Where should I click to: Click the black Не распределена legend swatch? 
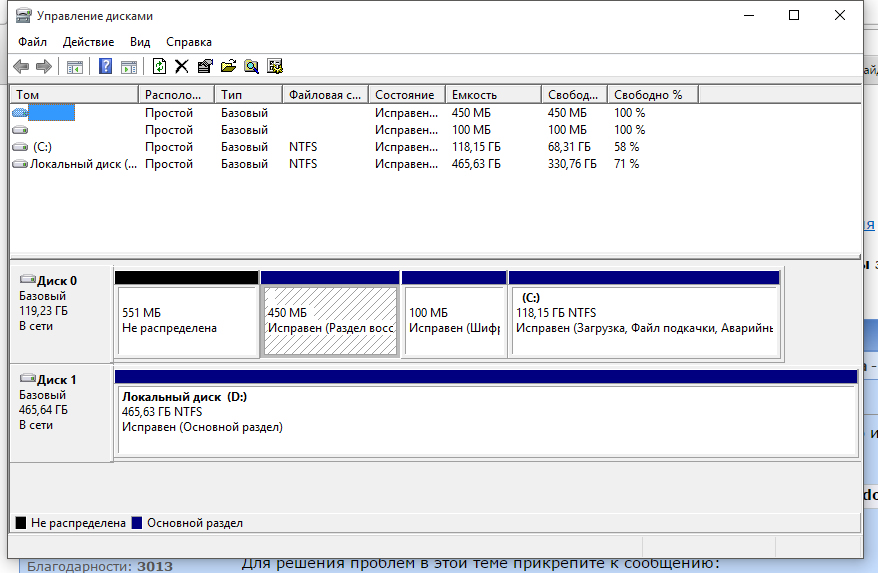click(21, 523)
